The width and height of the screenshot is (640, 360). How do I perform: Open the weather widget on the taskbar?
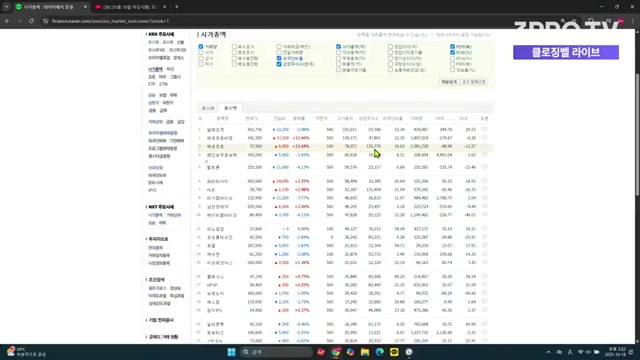[26, 352]
